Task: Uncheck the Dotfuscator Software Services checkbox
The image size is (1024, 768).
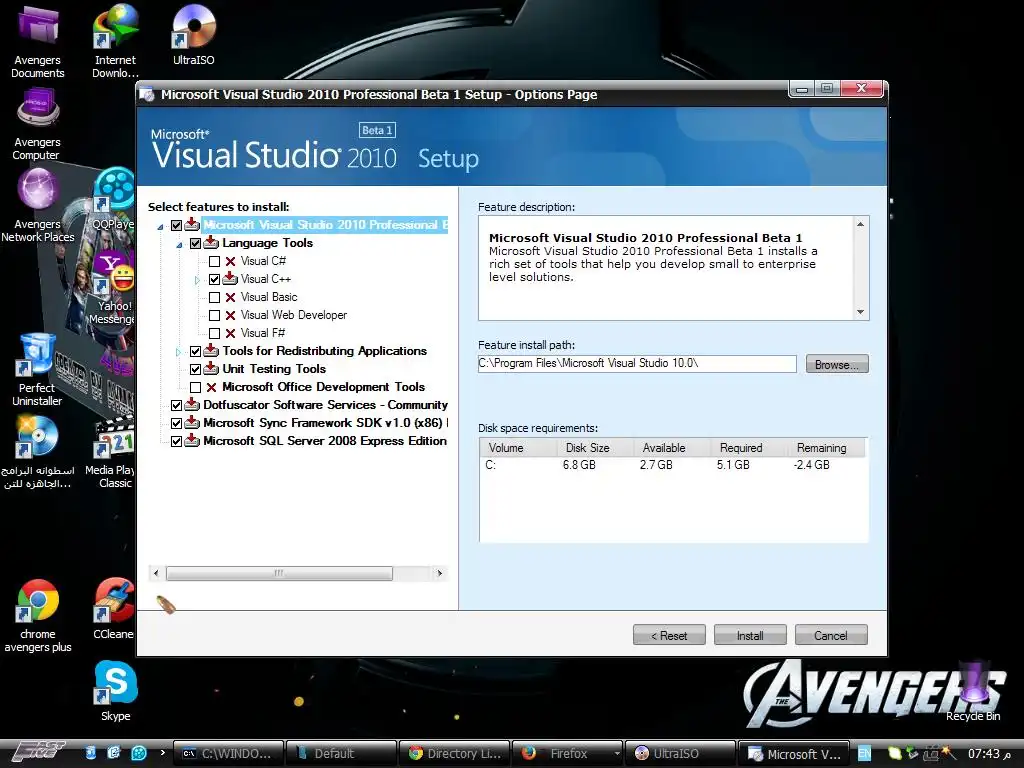Action: point(176,406)
